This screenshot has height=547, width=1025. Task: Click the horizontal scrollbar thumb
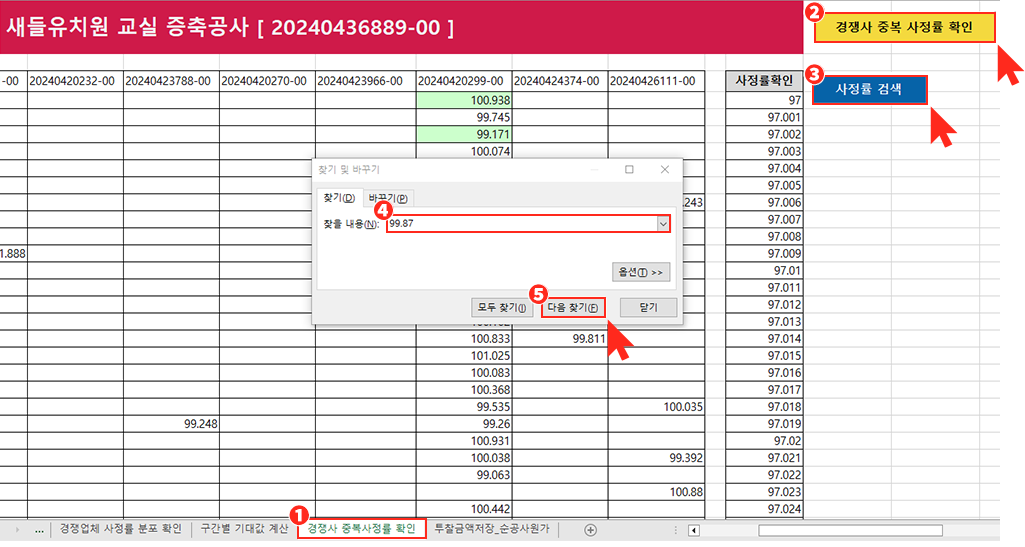850,530
